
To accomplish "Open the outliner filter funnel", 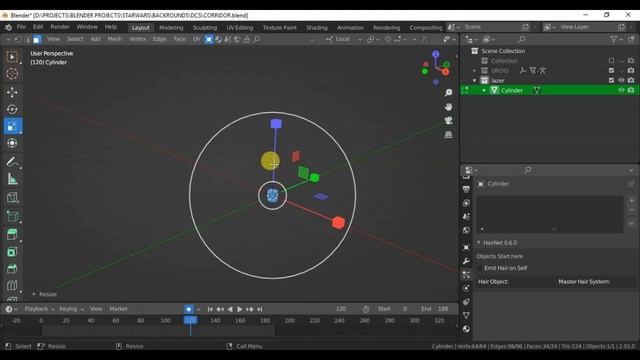I will [613, 39].
